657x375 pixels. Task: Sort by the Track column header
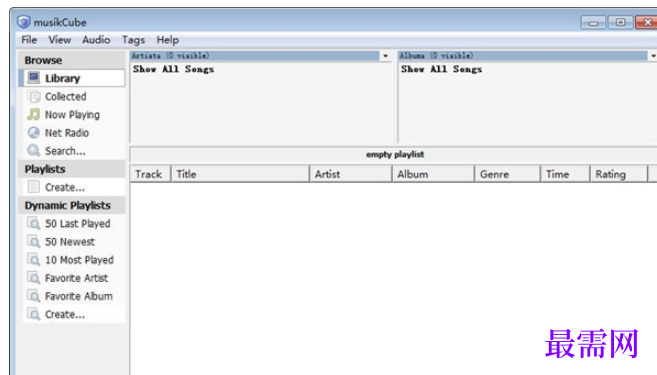click(150, 174)
